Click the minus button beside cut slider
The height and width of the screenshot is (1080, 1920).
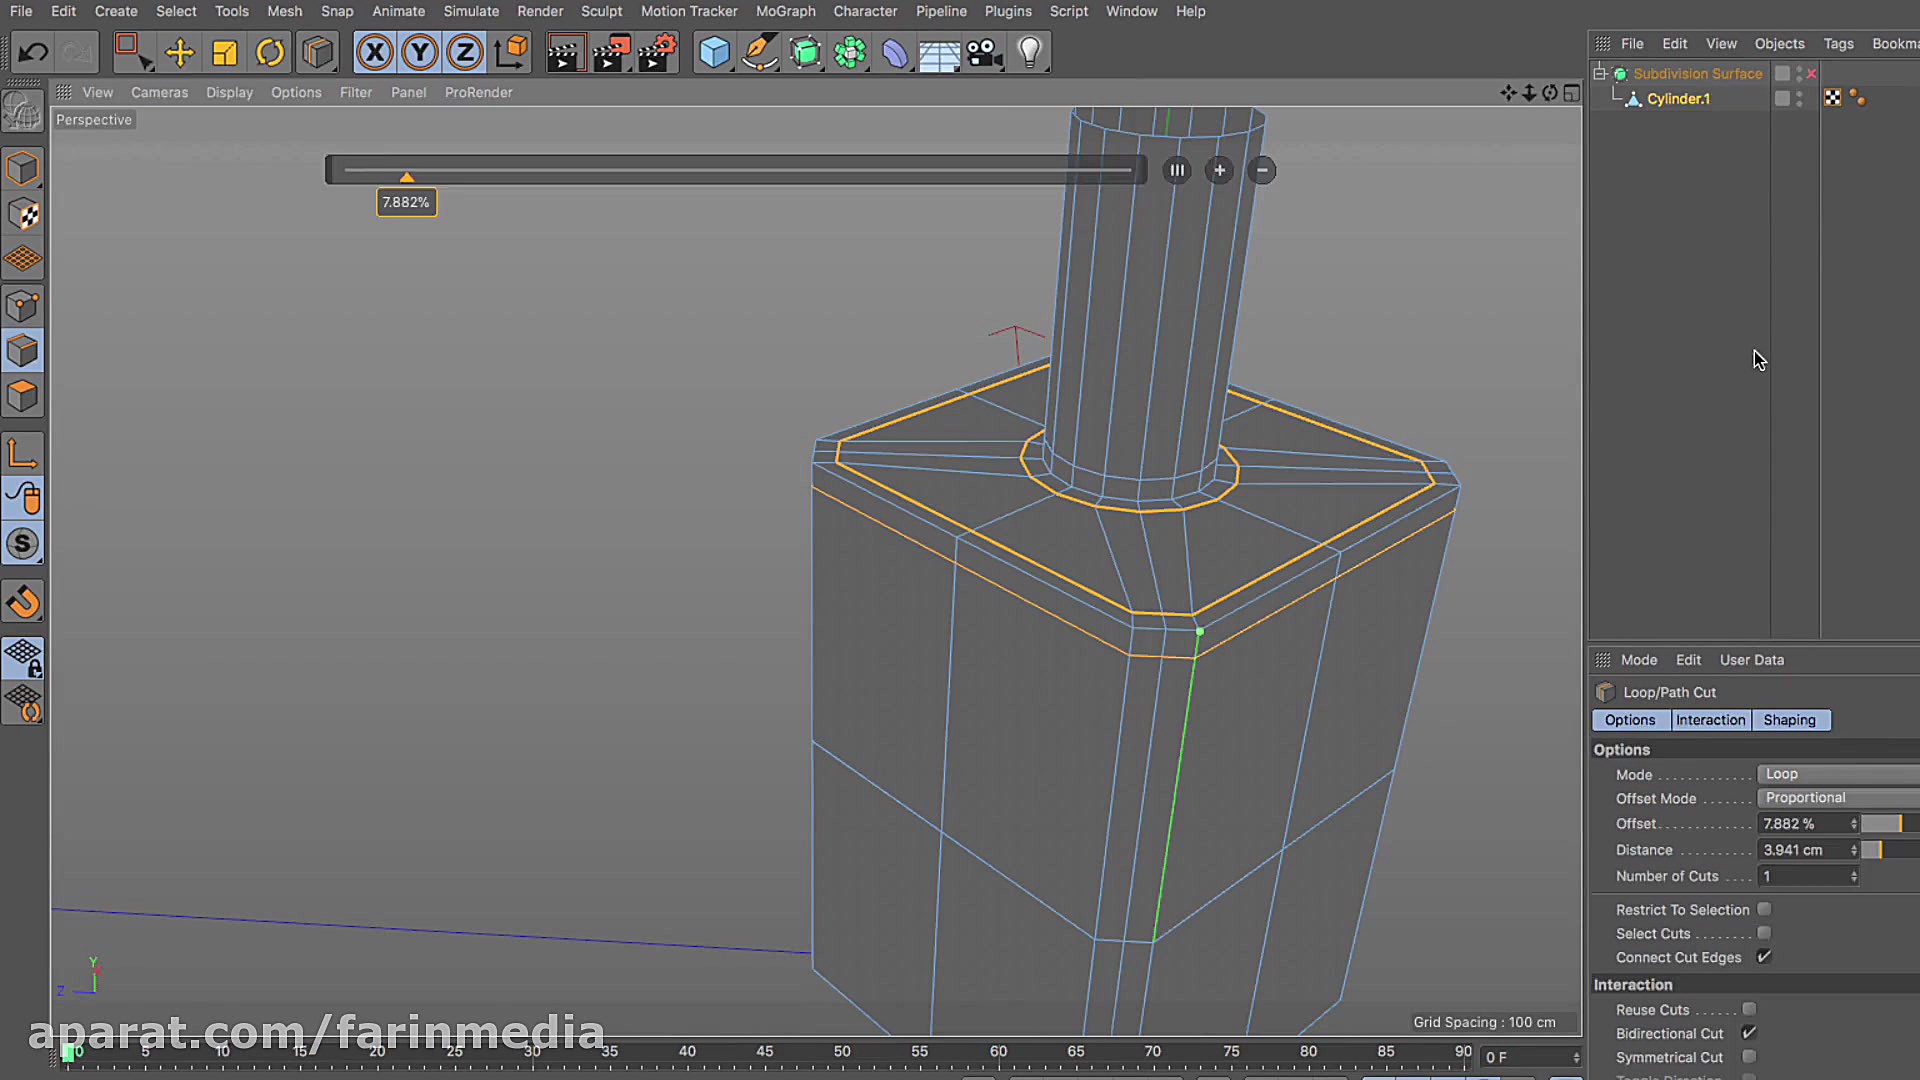coord(1262,170)
